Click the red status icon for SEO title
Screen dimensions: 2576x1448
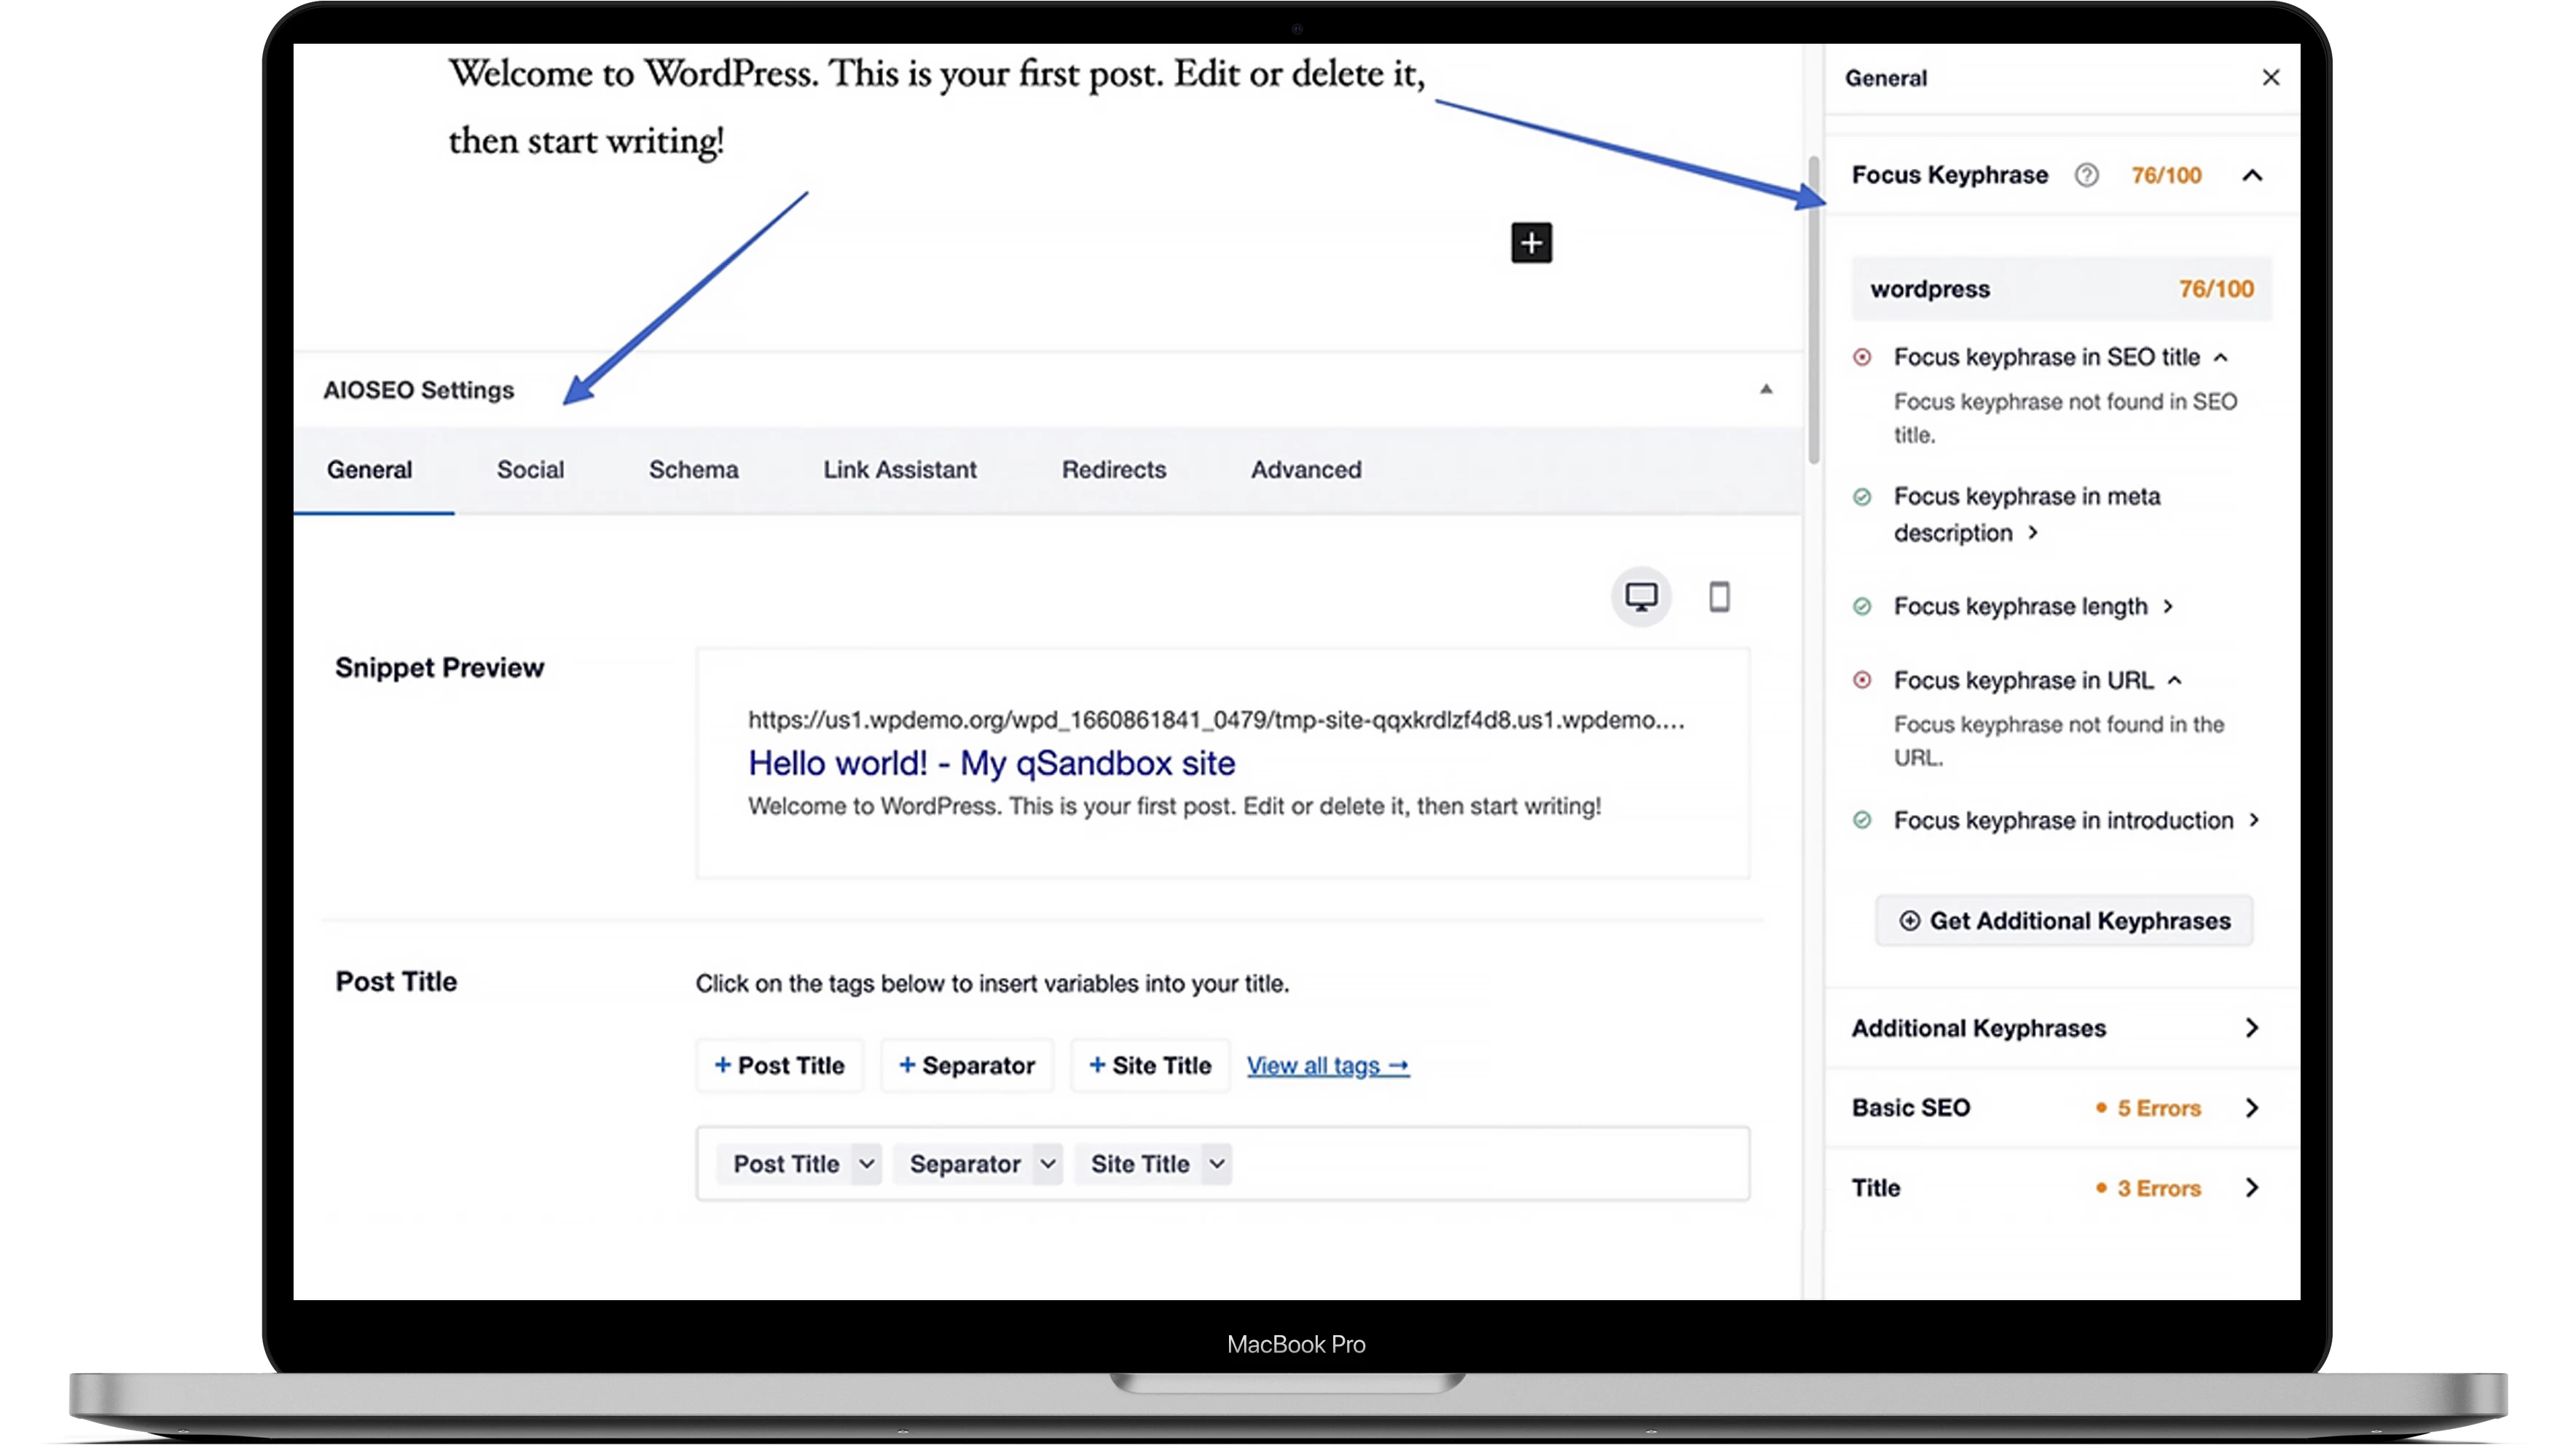click(x=1861, y=357)
